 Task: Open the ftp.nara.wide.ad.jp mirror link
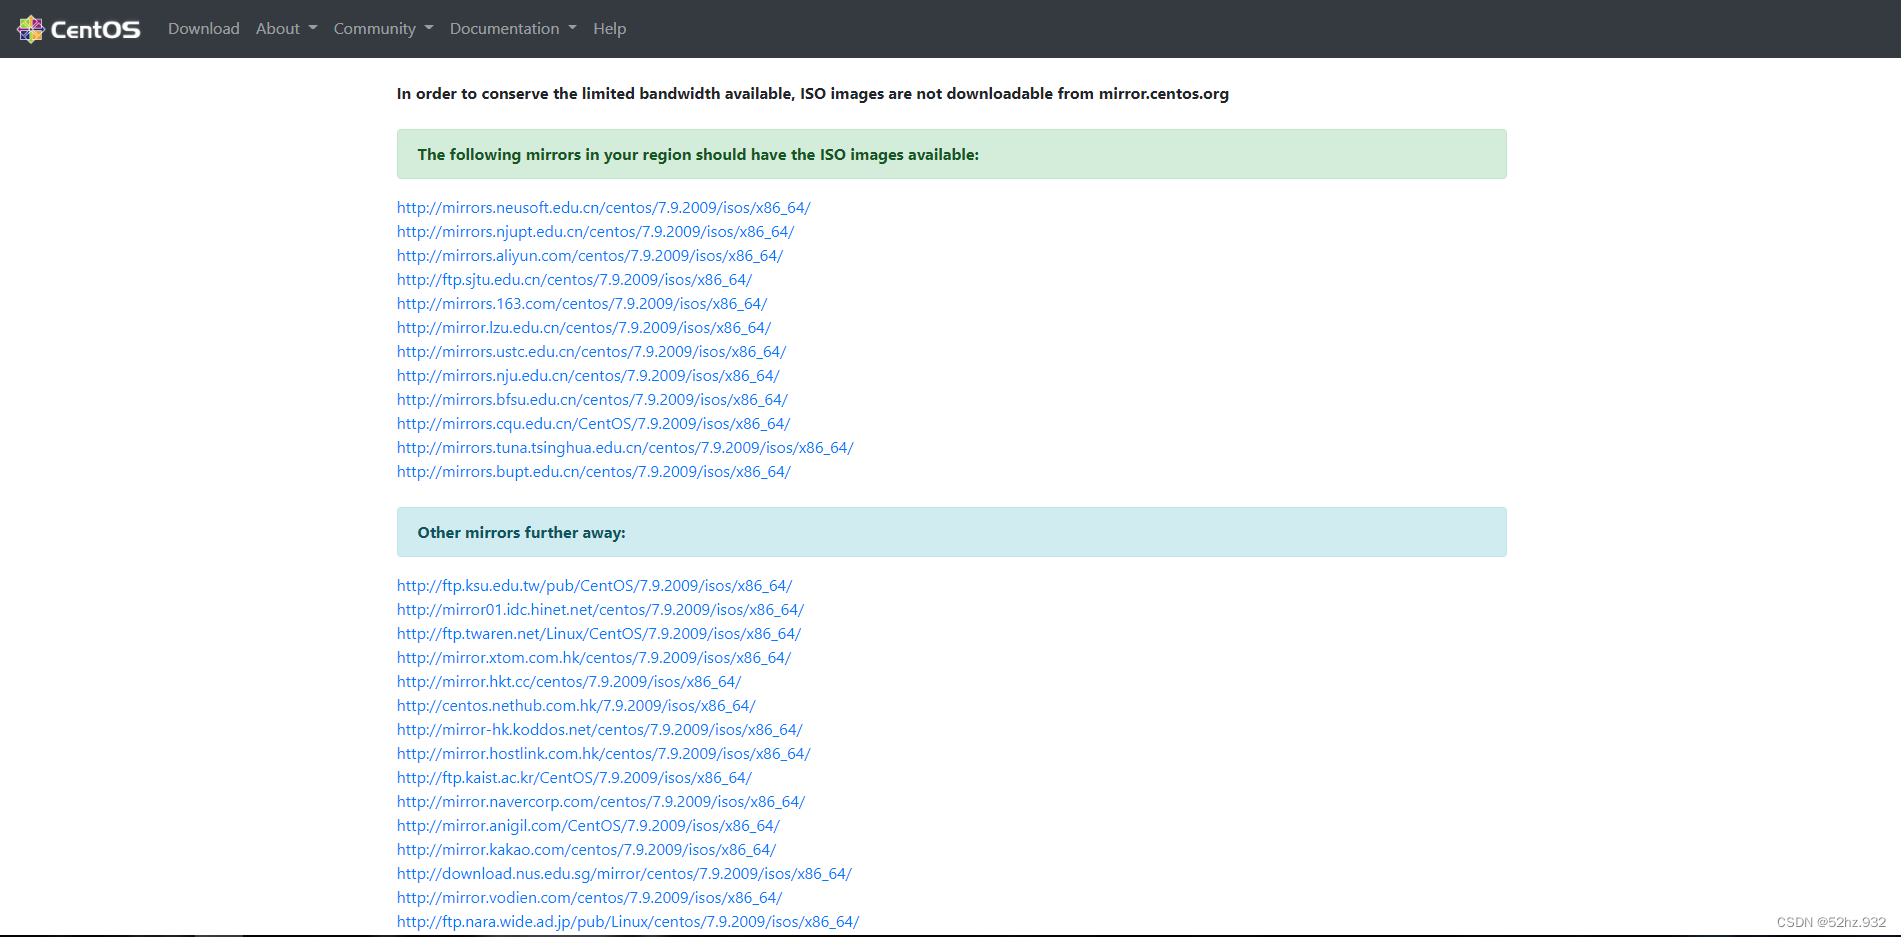(x=628, y=922)
